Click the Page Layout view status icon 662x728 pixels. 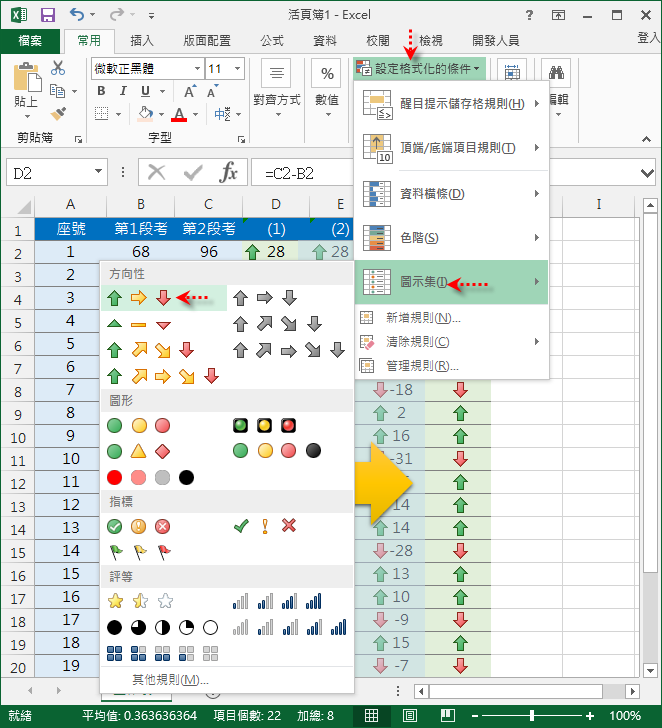click(x=409, y=715)
